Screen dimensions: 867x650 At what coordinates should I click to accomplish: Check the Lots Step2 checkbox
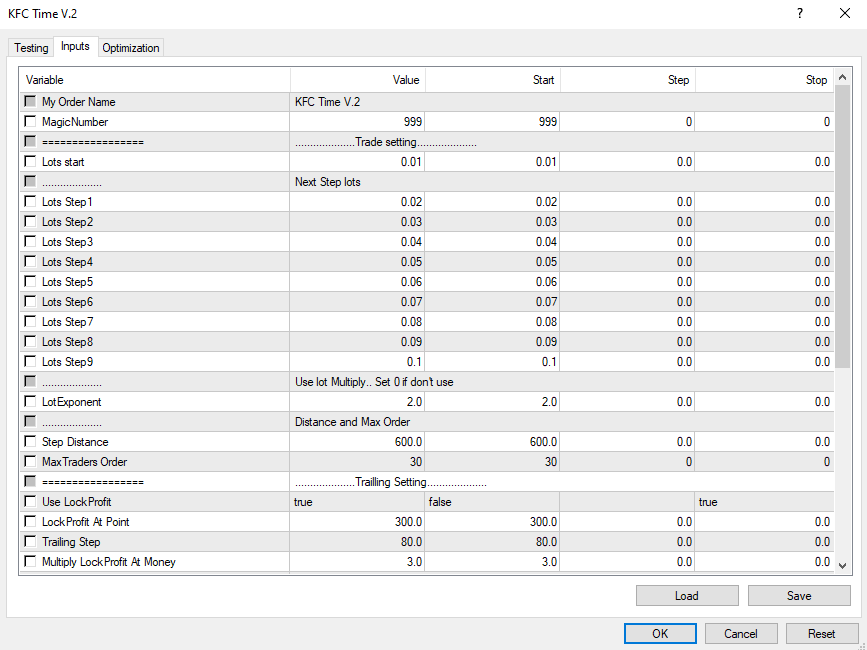30,221
